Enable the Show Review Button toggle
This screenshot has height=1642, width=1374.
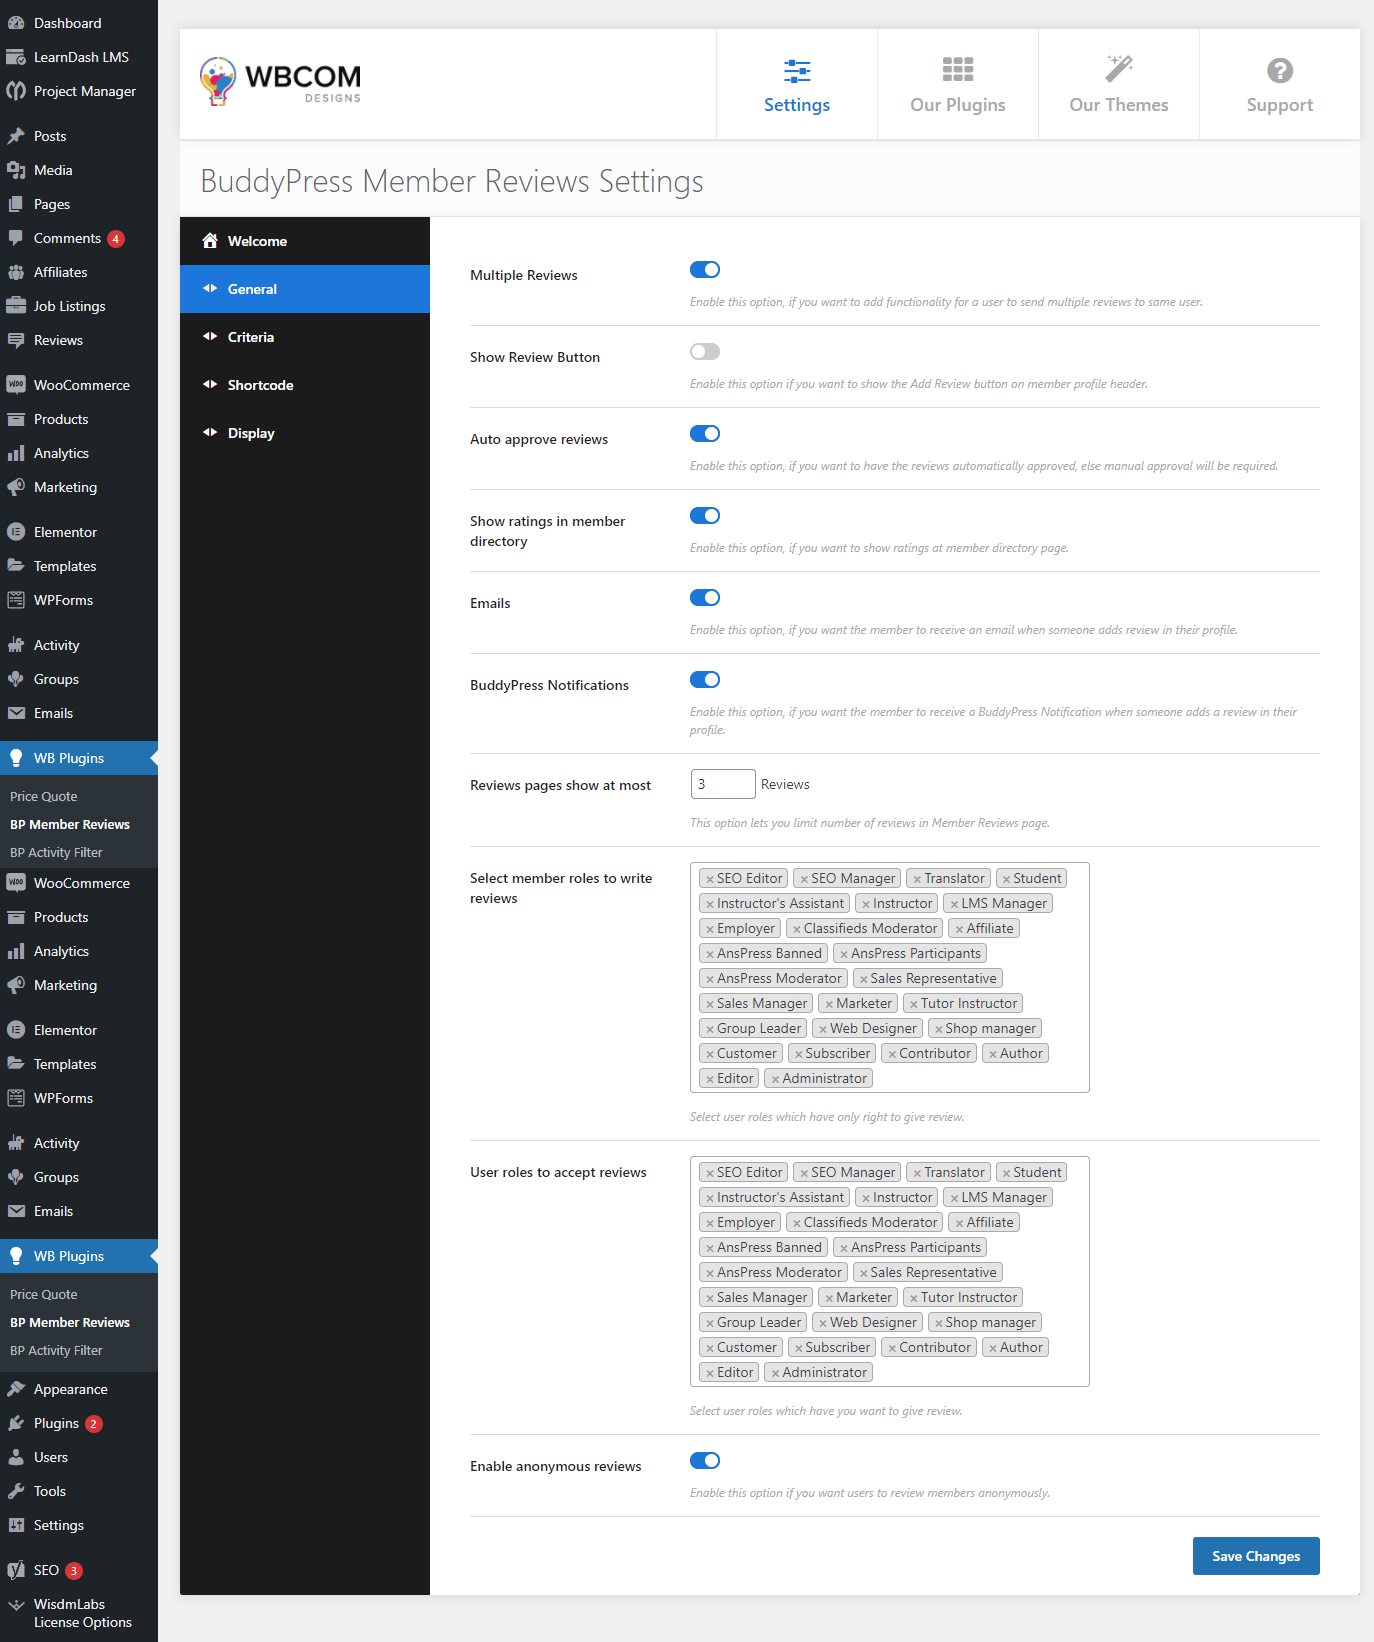pos(704,352)
